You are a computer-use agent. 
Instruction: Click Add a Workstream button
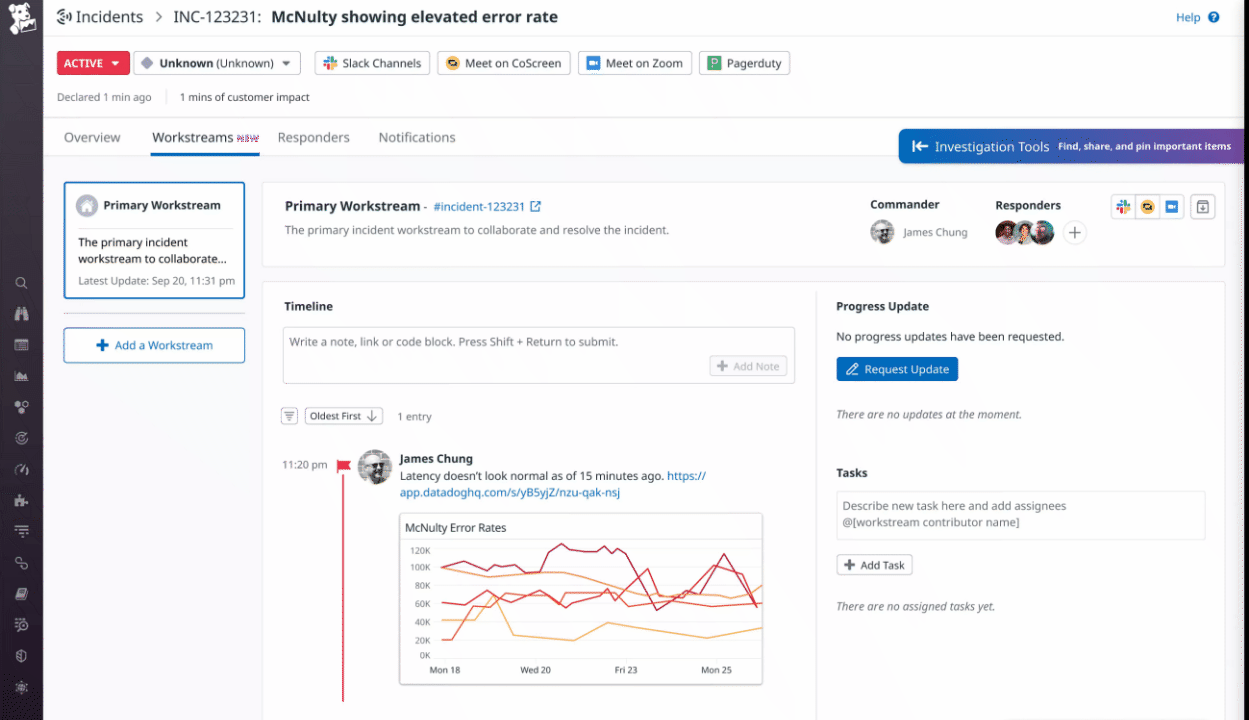click(x=154, y=345)
